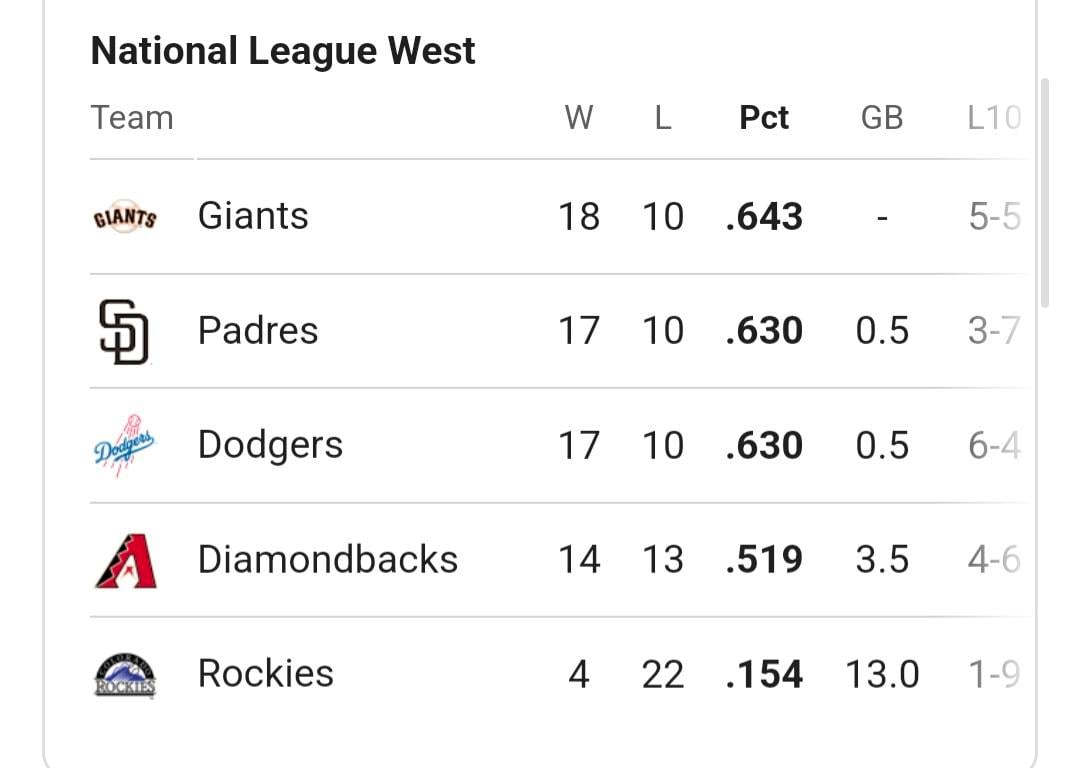Click the Padres SD logo

(x=124, y=331)
